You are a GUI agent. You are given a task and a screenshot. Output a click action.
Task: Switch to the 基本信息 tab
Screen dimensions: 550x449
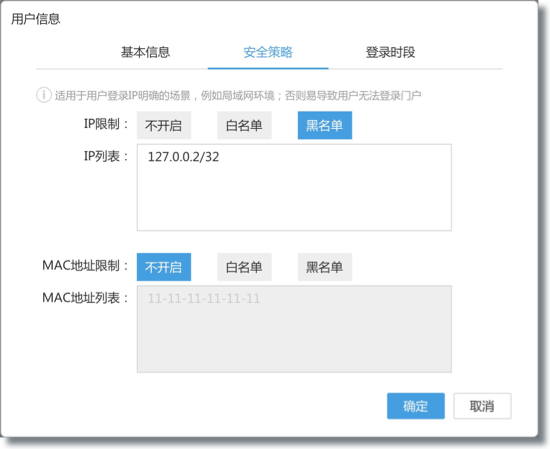click(x=146, y=52)
